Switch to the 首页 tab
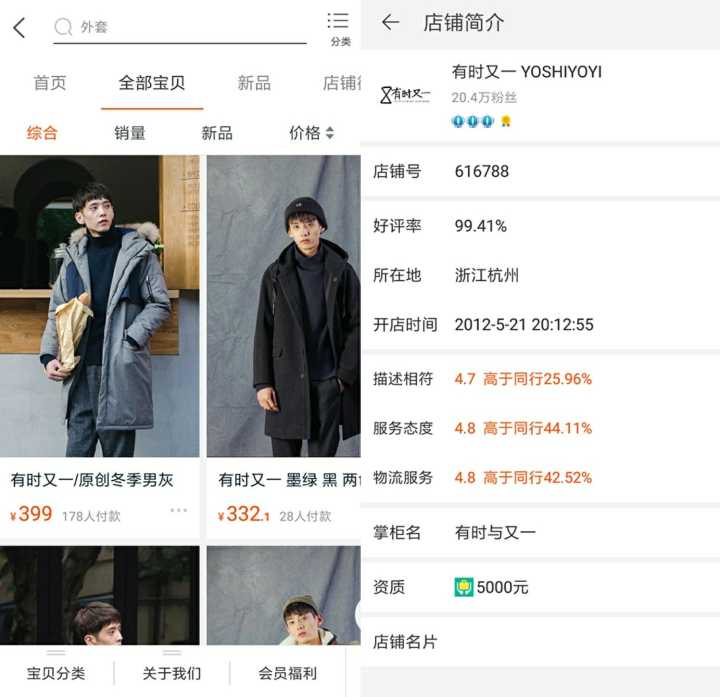The width and height of the screenshot is (720, 697). [x=50, y=83]
